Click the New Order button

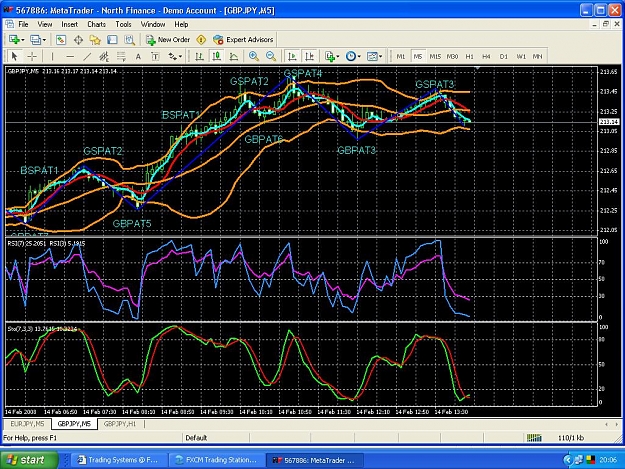click(x=168, y=39)
